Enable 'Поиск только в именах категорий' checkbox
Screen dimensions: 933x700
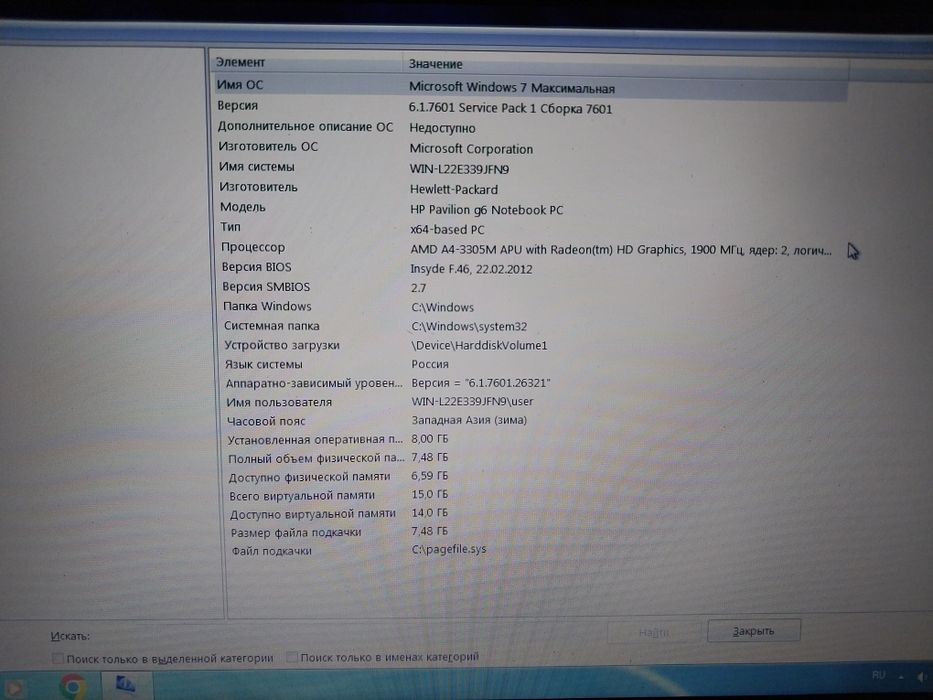(292, 657)
